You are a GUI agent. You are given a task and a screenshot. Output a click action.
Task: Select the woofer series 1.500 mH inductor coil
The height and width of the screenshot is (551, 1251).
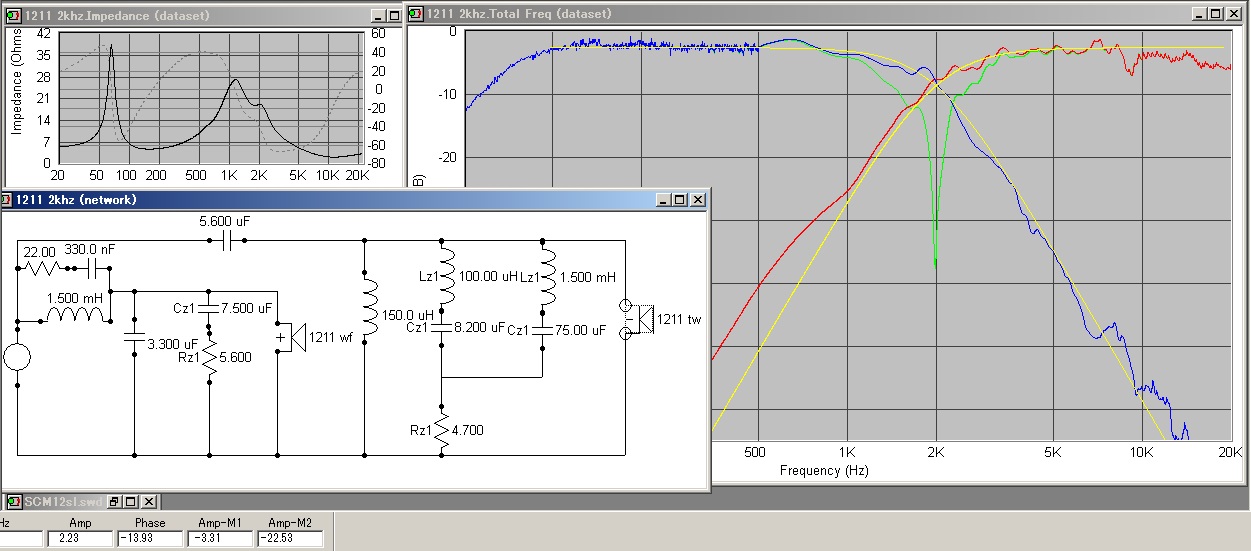coord(77,315)
